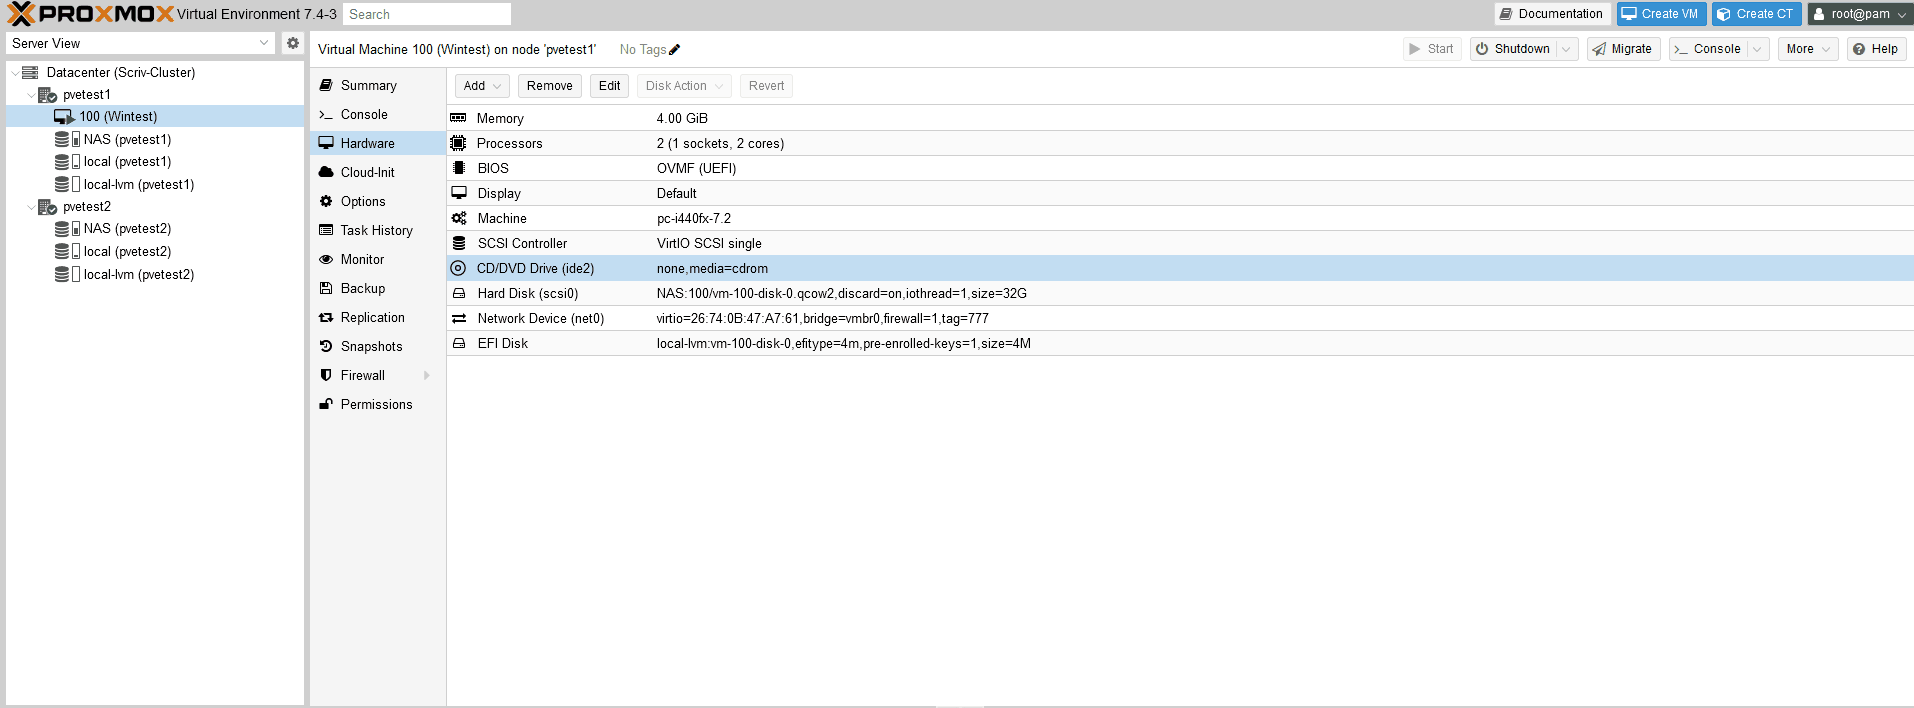Edit tags pencil icon next to No Tags
Image resolution: width=1914 pixels, height=708 pixels.
coord(674,49)
